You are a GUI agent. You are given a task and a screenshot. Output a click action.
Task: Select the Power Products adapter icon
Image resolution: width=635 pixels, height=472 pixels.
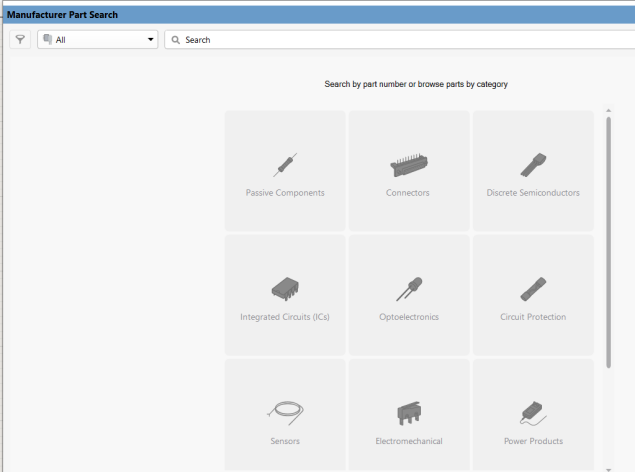[x=533, y=412]
